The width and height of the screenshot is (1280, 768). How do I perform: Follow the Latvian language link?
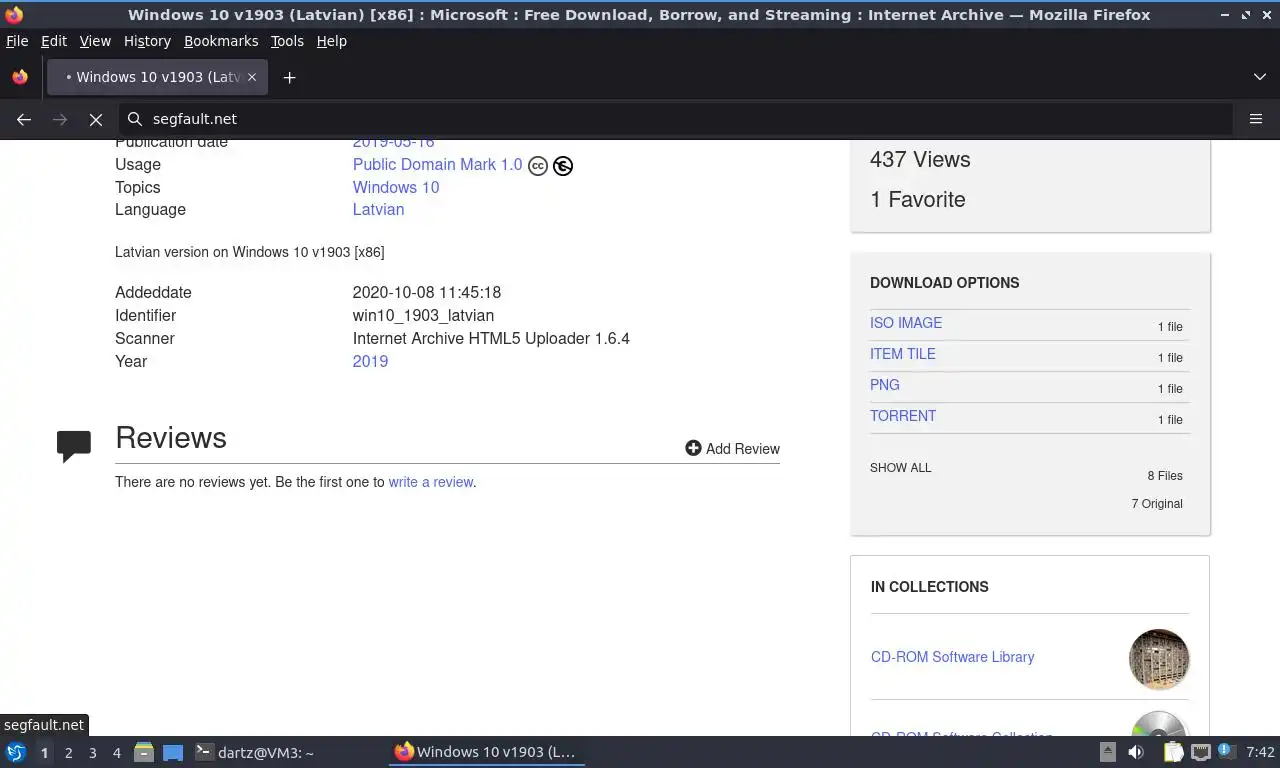pyautogui.click(x=378, y=210)
